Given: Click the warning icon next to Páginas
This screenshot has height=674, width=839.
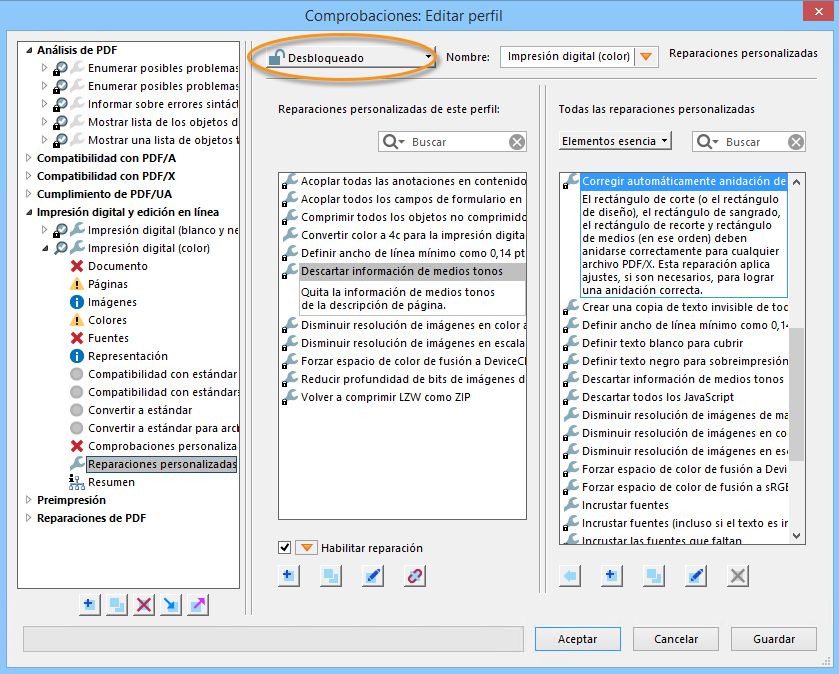Looking at the screenshot, I should (x=77, y=284).
